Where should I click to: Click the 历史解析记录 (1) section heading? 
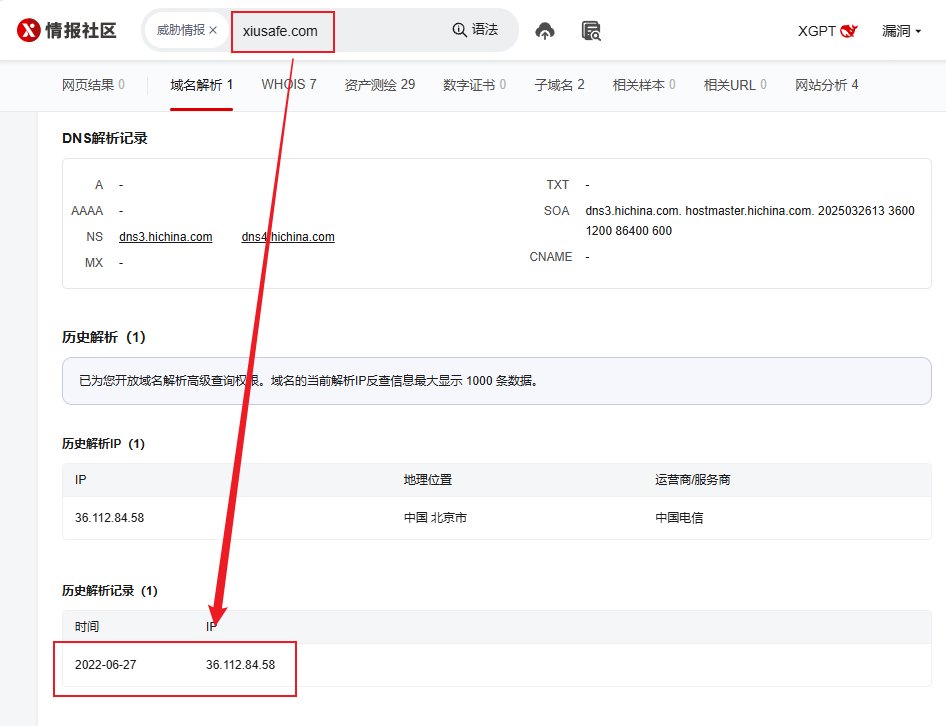pos(110,591)
